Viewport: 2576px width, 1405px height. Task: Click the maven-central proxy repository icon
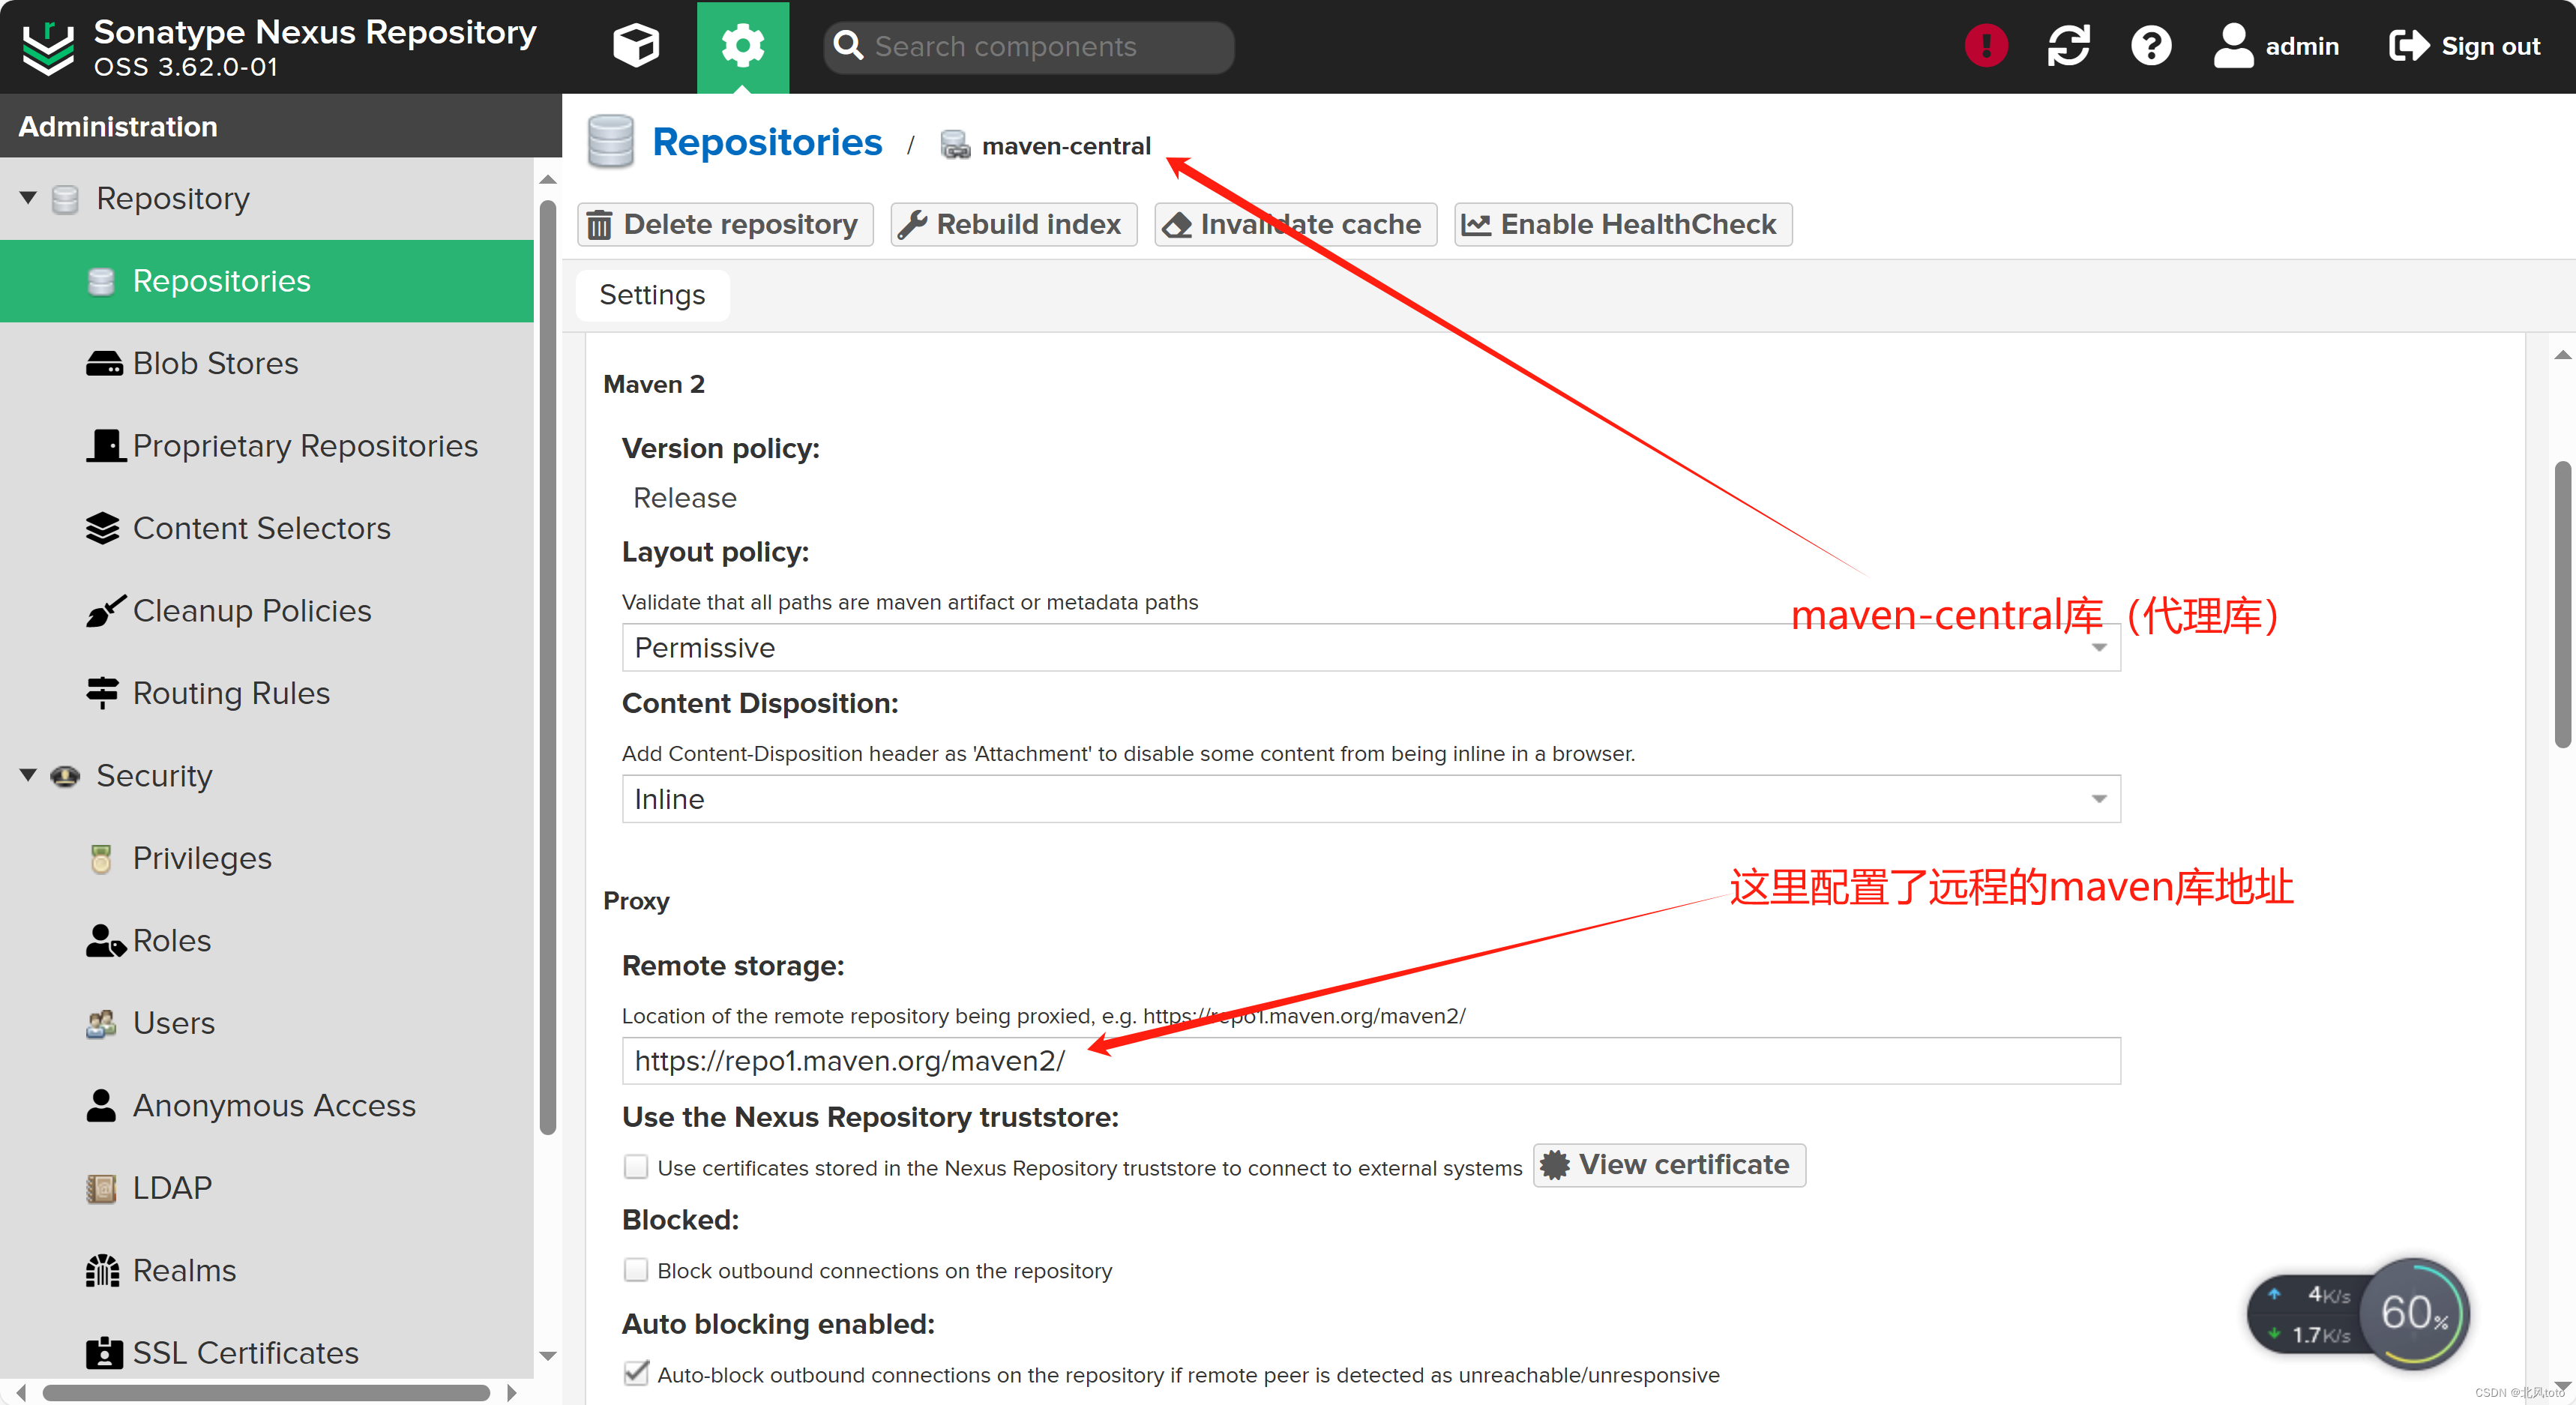955,145
